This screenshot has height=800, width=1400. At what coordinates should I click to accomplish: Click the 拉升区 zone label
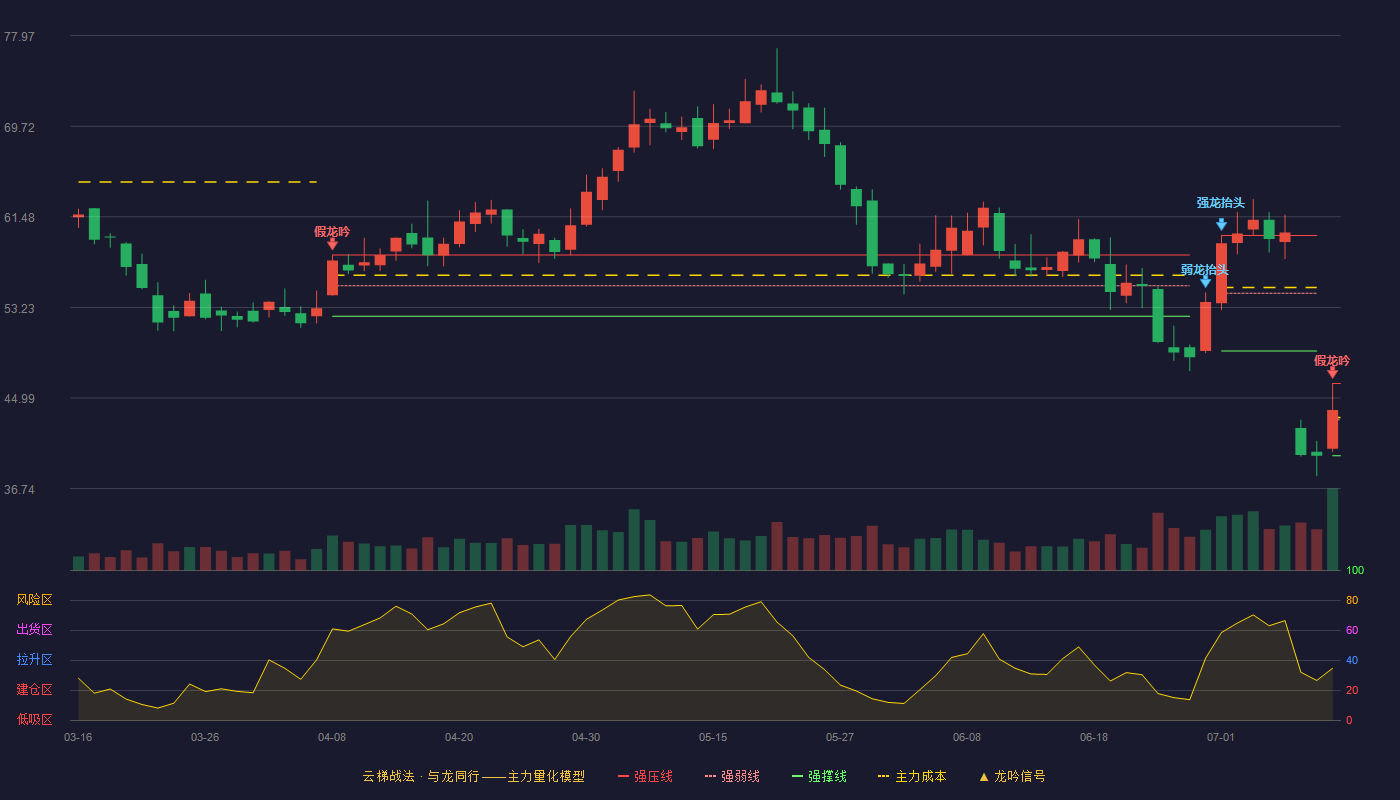(x=34, y=660)
